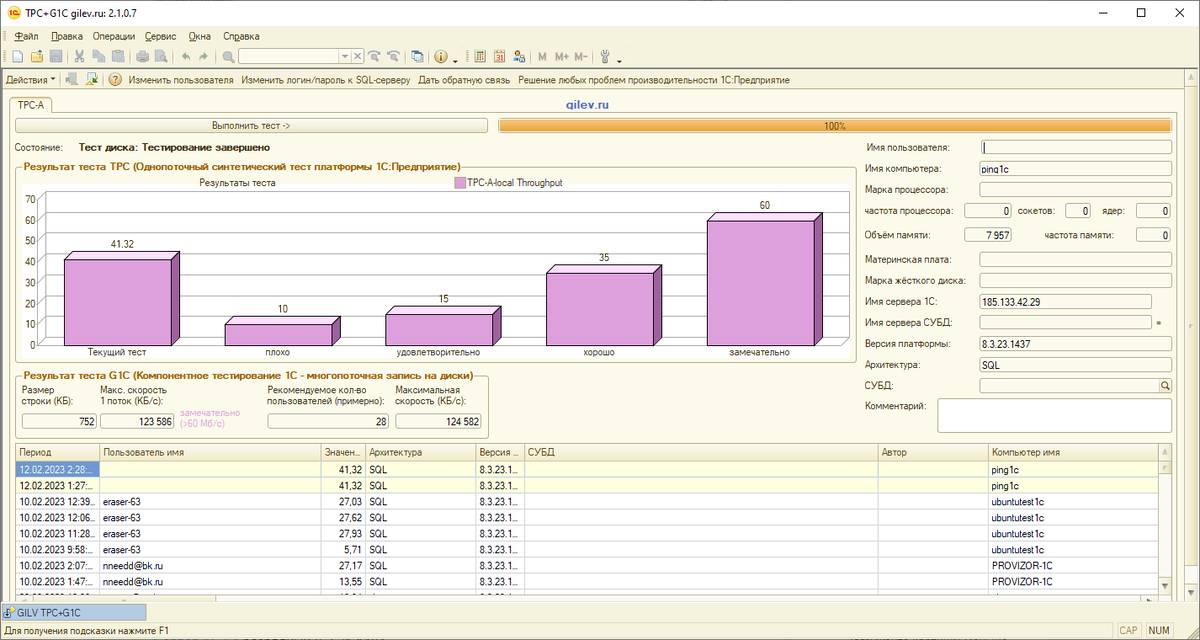Click the Find next icon
This screenshot has width=1200, height=640.
pos(375,57)
